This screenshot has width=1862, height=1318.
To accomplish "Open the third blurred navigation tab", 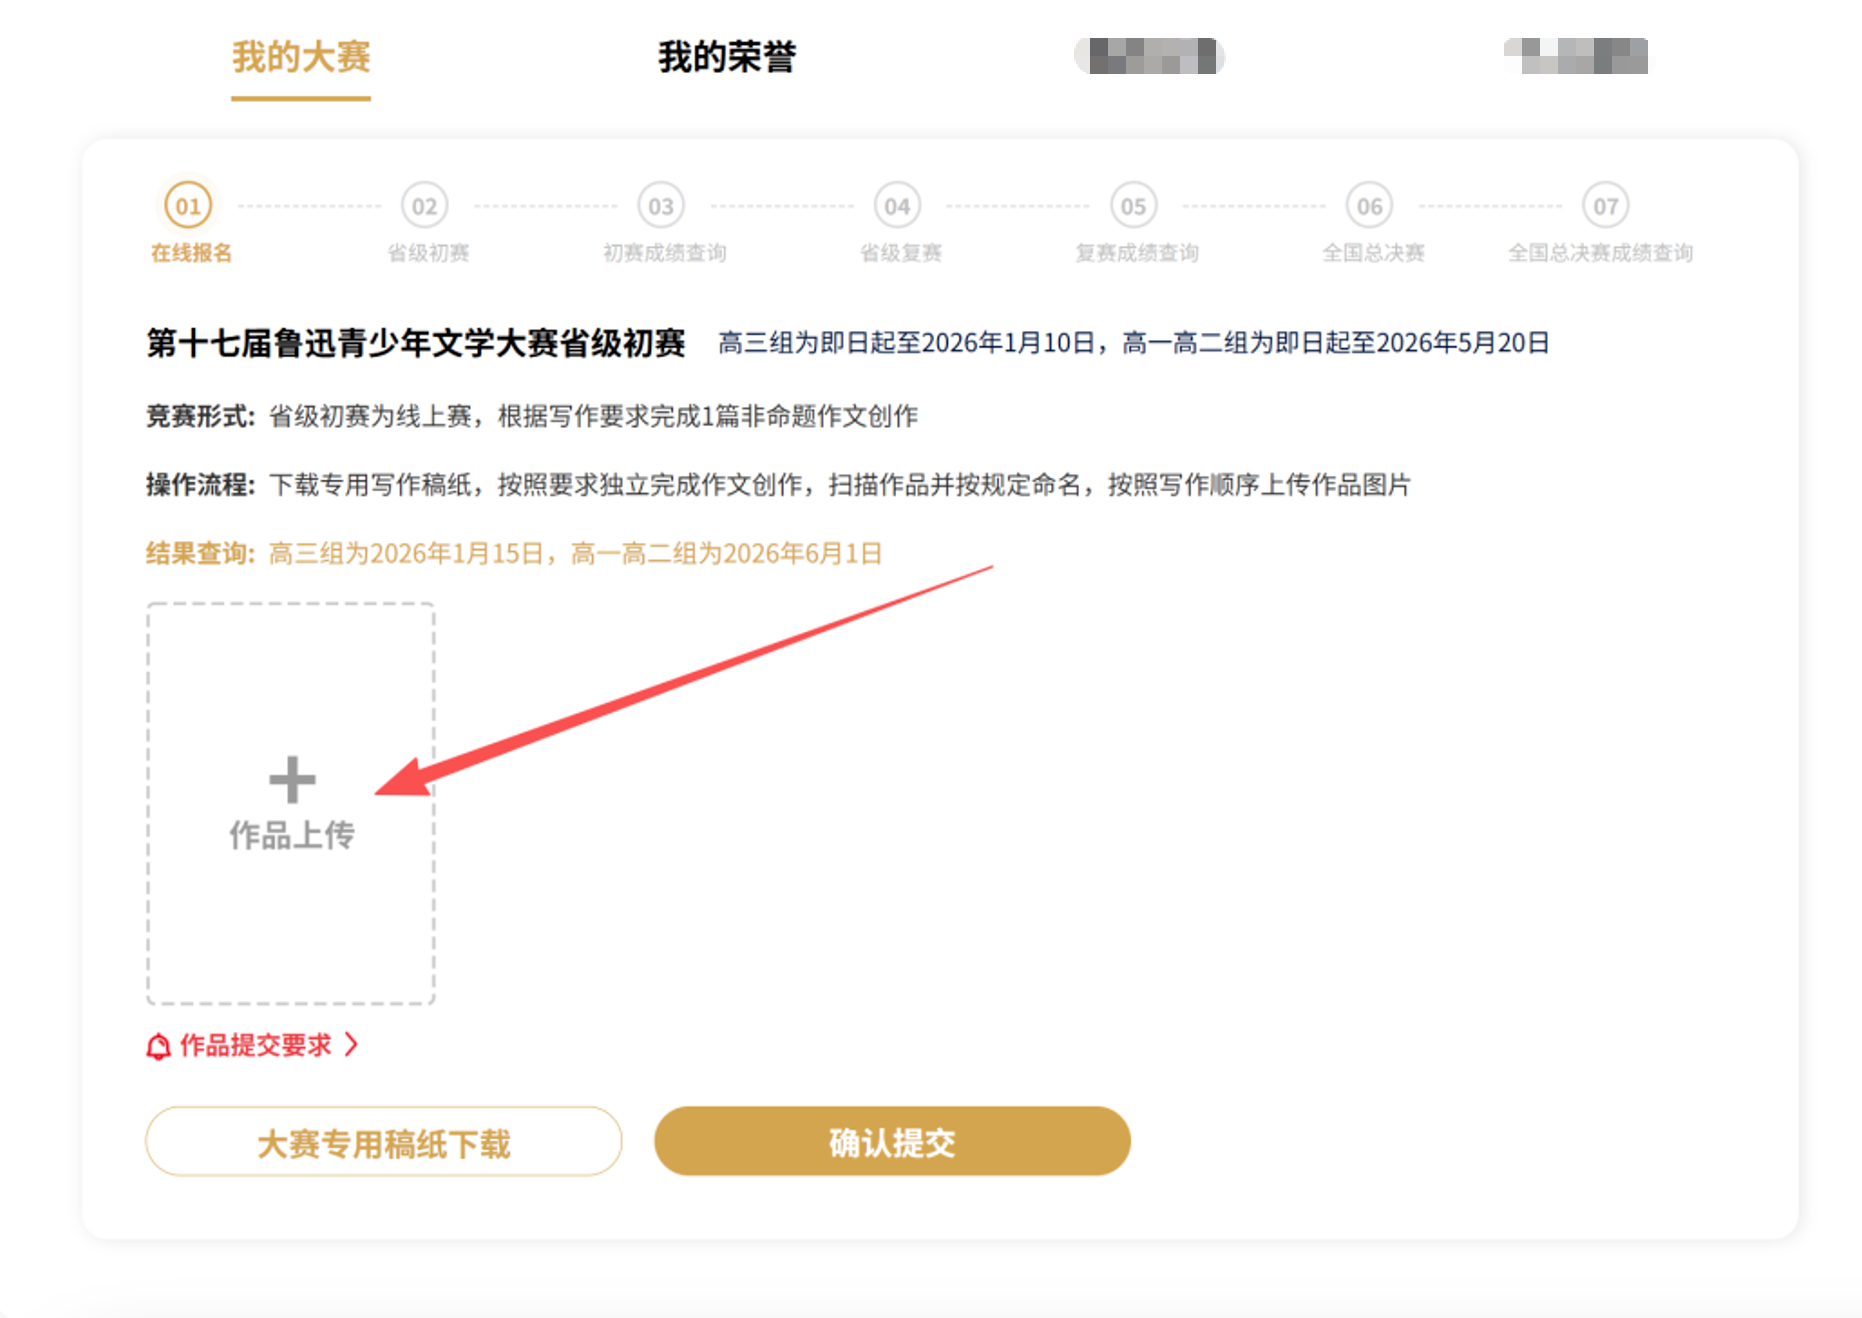I will pos(1149,56).
